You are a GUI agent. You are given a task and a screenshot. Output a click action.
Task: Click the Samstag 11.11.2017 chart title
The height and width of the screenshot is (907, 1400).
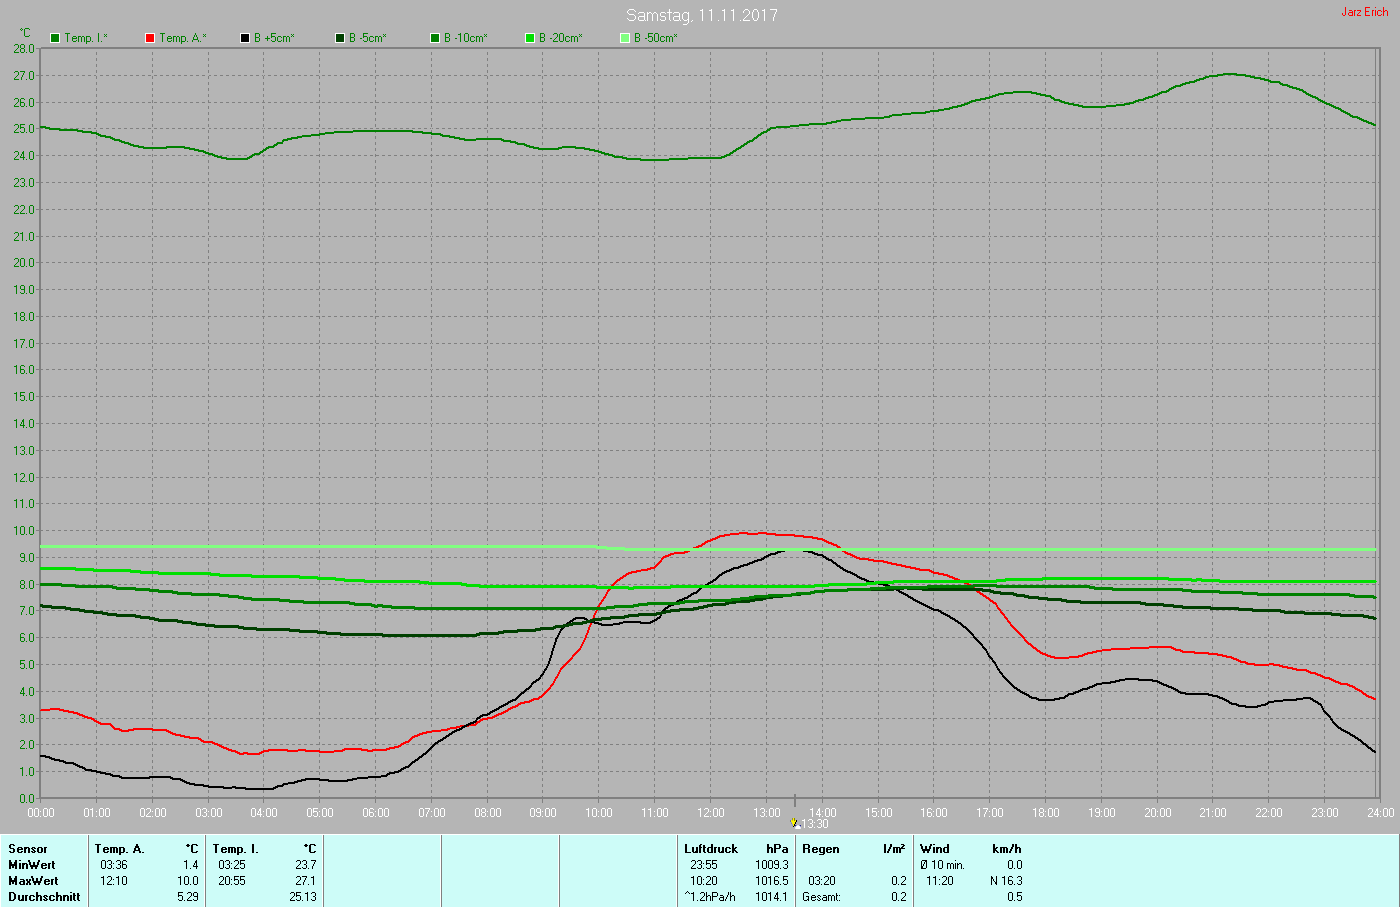tap(701, 15)
